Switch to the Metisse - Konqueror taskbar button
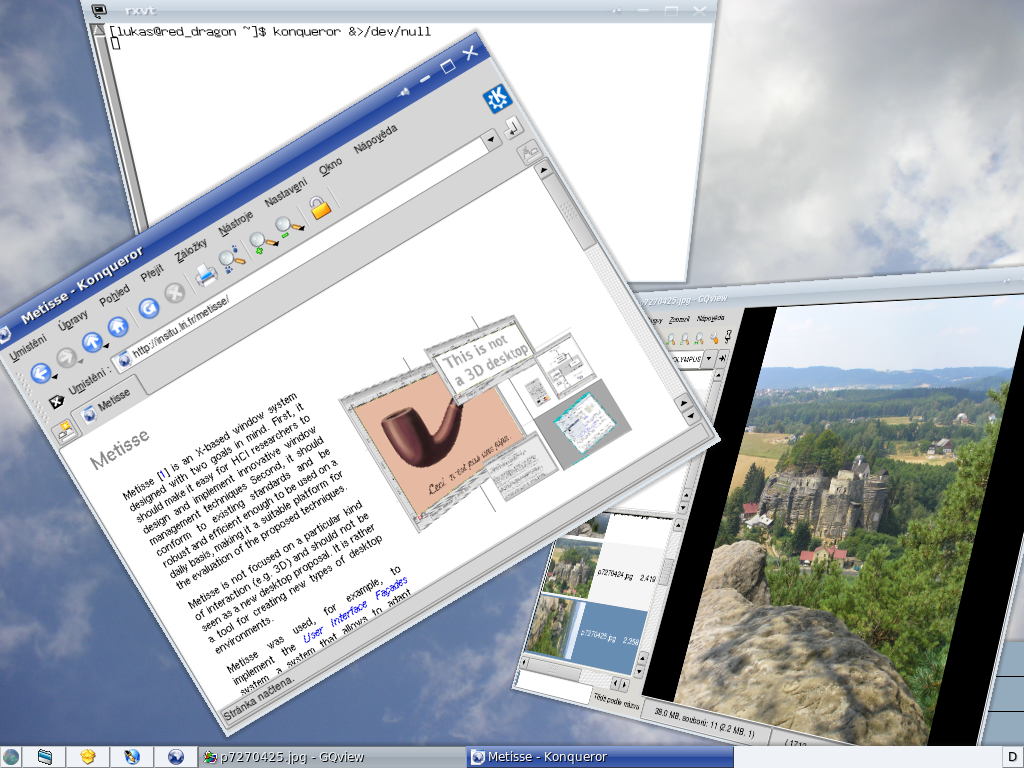 click(x=600, y=757)
